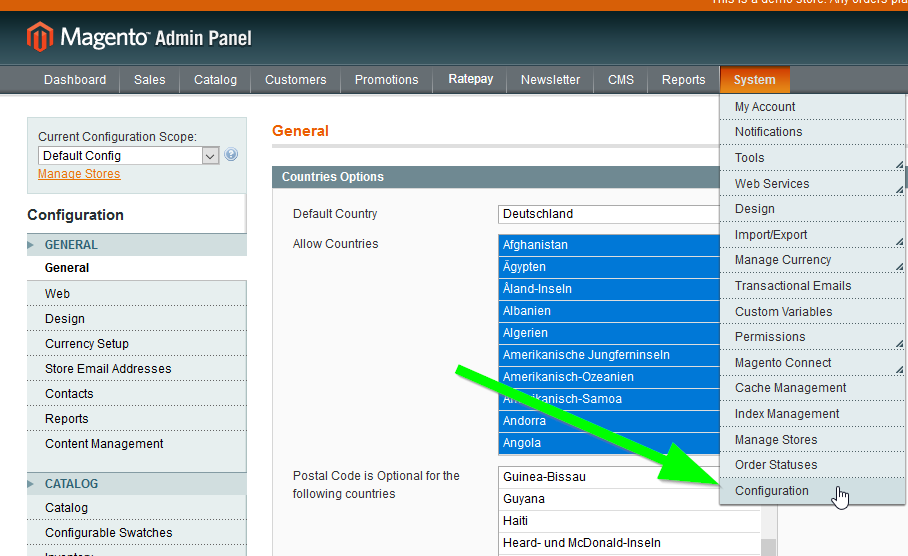Open the Default Country dropdown
The height and width of the screenshot is (556, 908).
pos(608,214)
